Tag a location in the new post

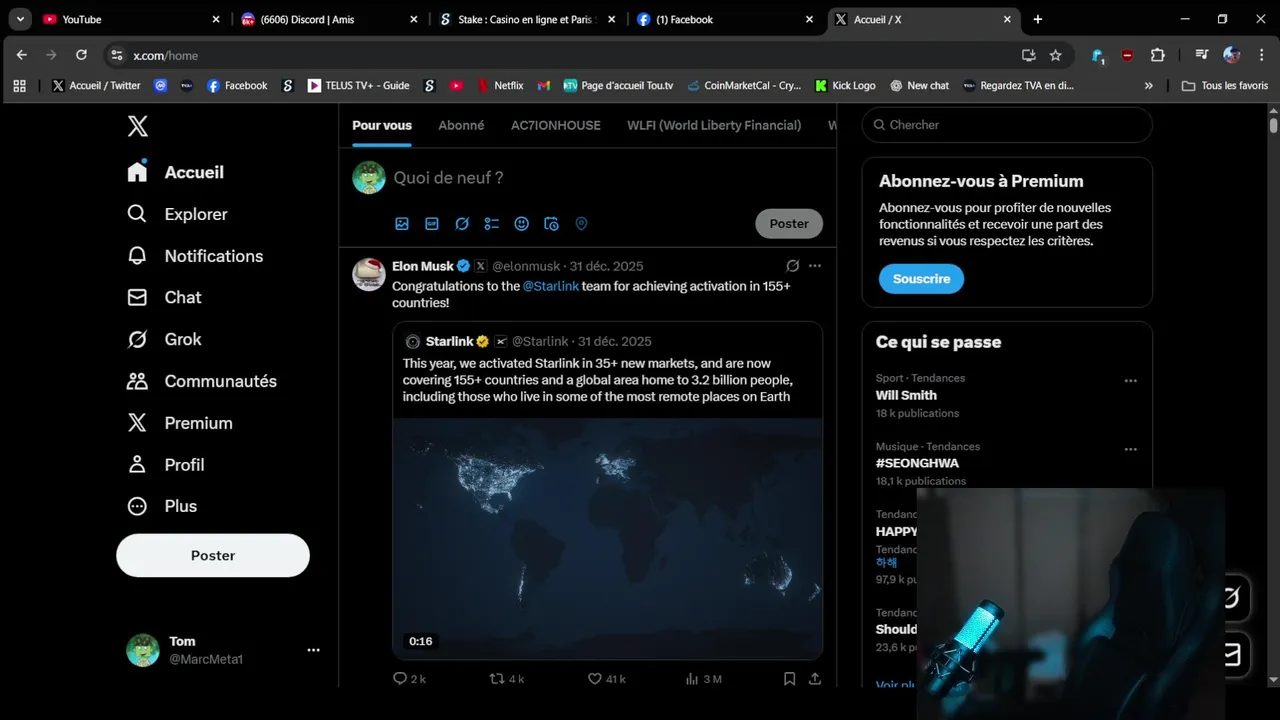(x=581, y=224)
